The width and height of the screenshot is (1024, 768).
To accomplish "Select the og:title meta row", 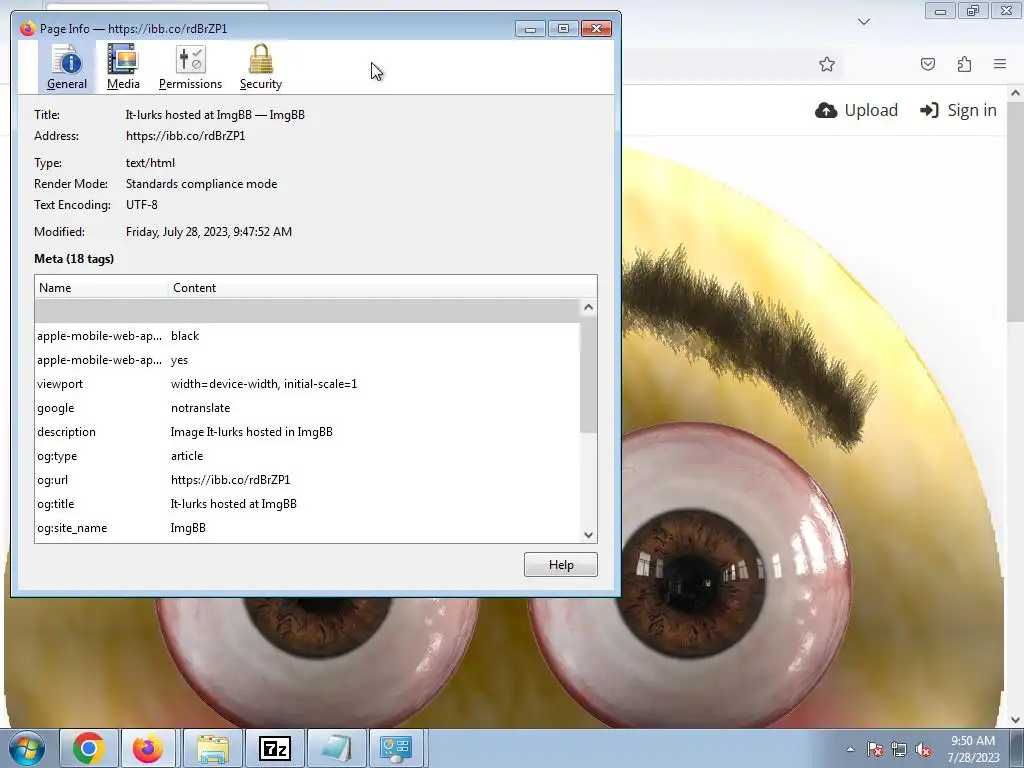I will (x=308, y=504).
